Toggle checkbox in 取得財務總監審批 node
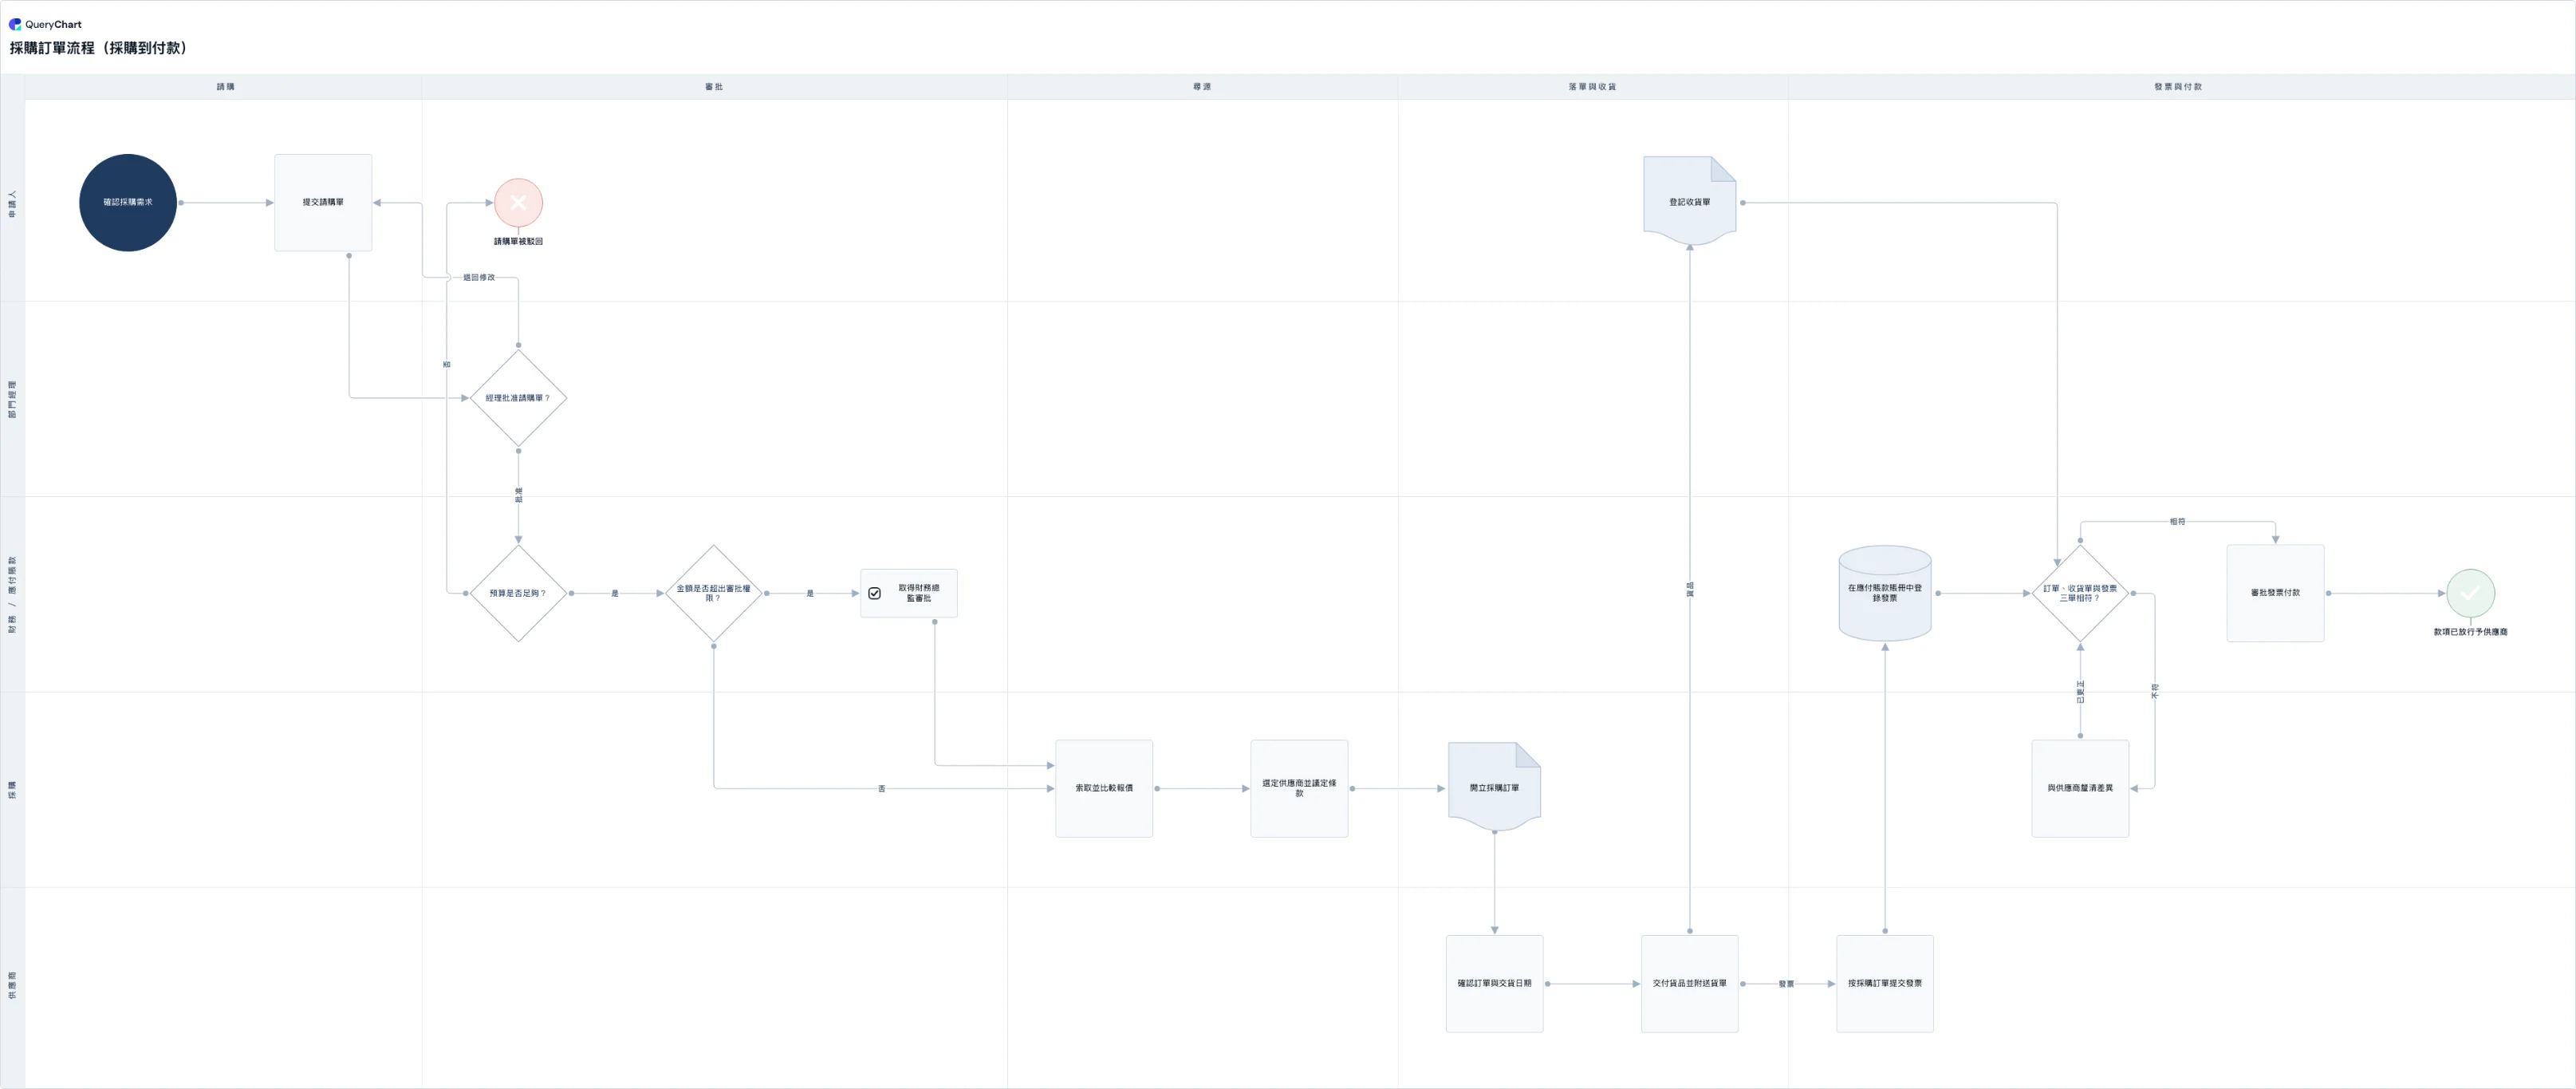The height and width of the screenshot is (1089, 2576). coord(874,593)
